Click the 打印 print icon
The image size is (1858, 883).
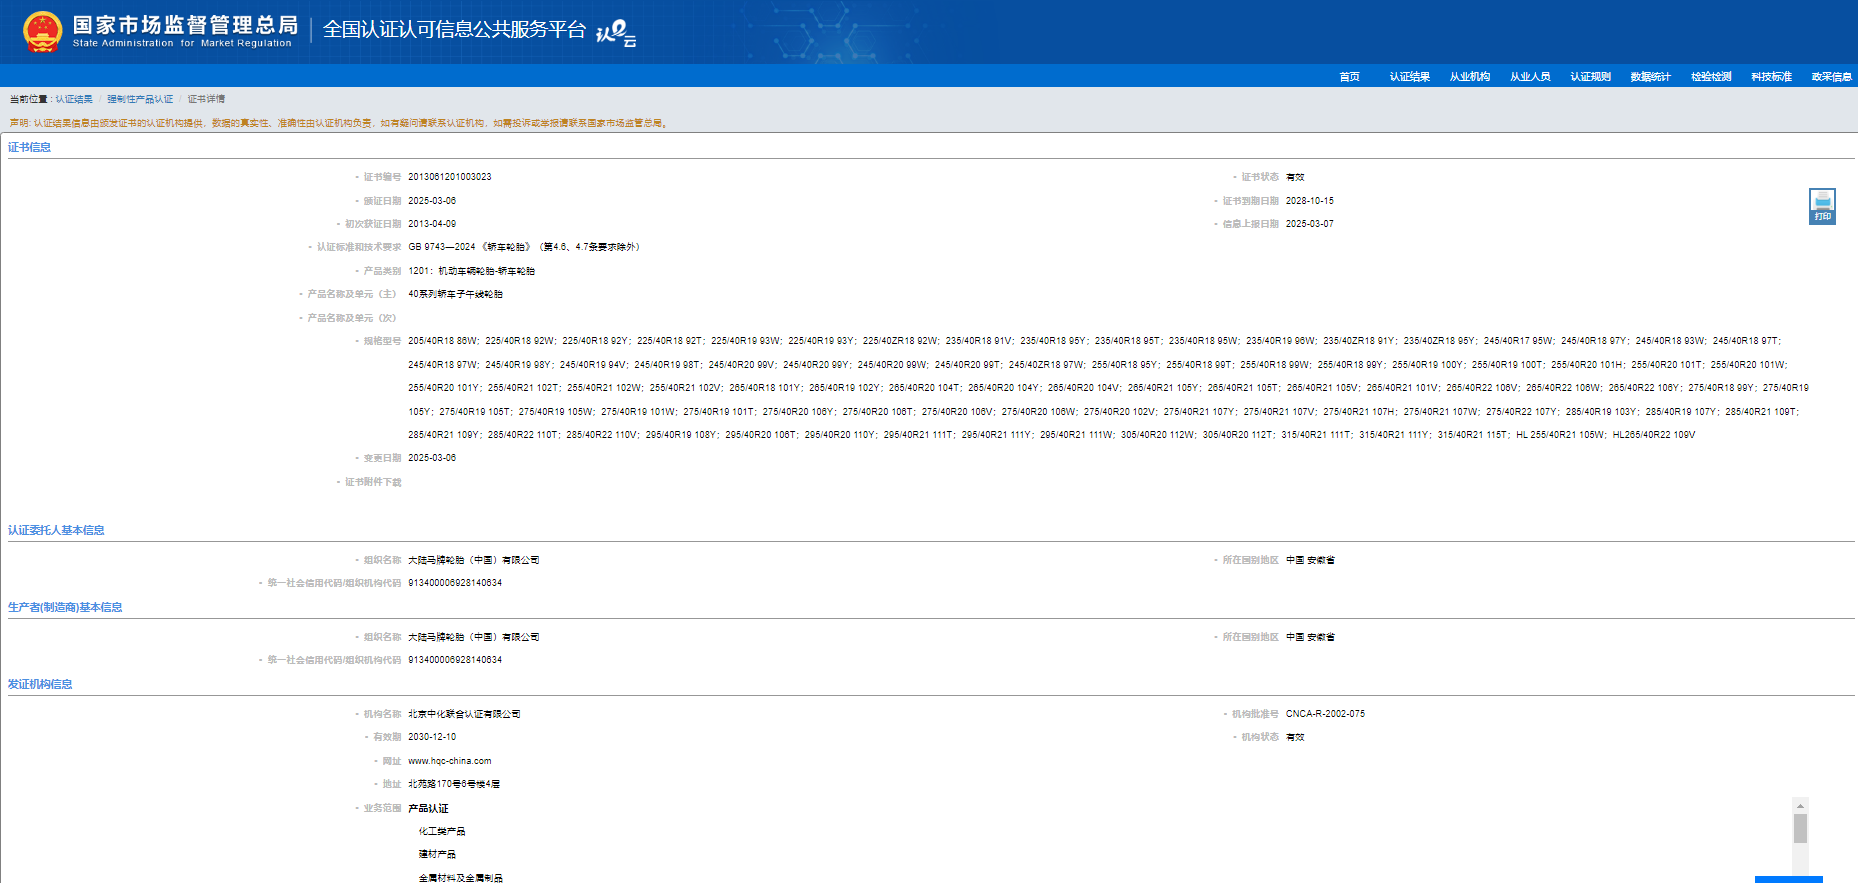click(1822, 206)
